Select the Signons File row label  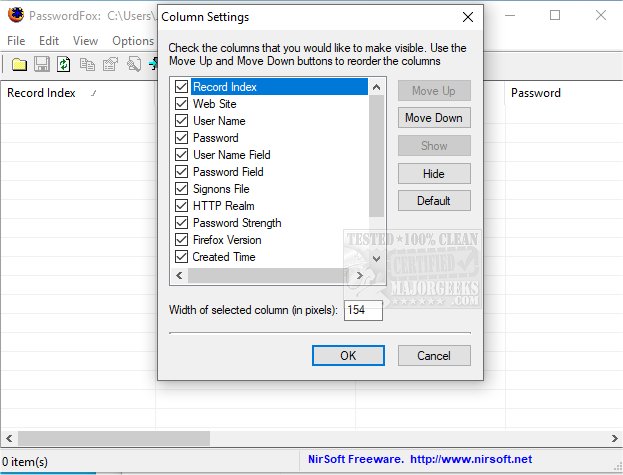click(221, 189)
